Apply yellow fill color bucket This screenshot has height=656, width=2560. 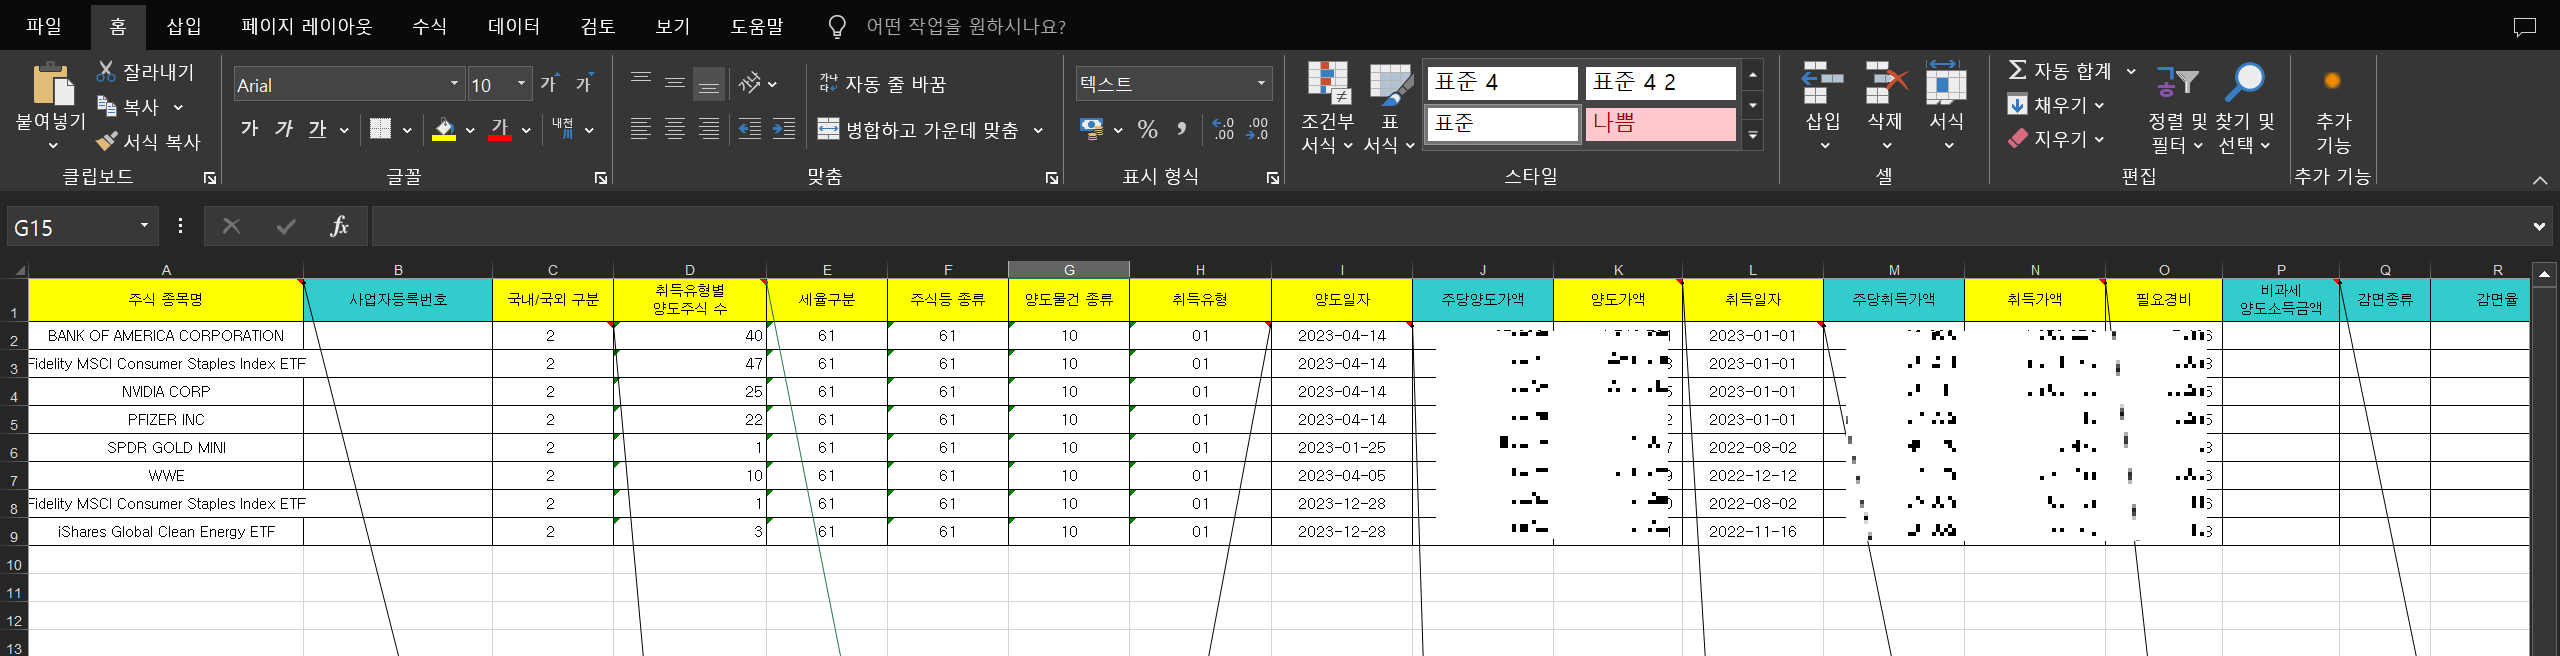coord(444,129)
